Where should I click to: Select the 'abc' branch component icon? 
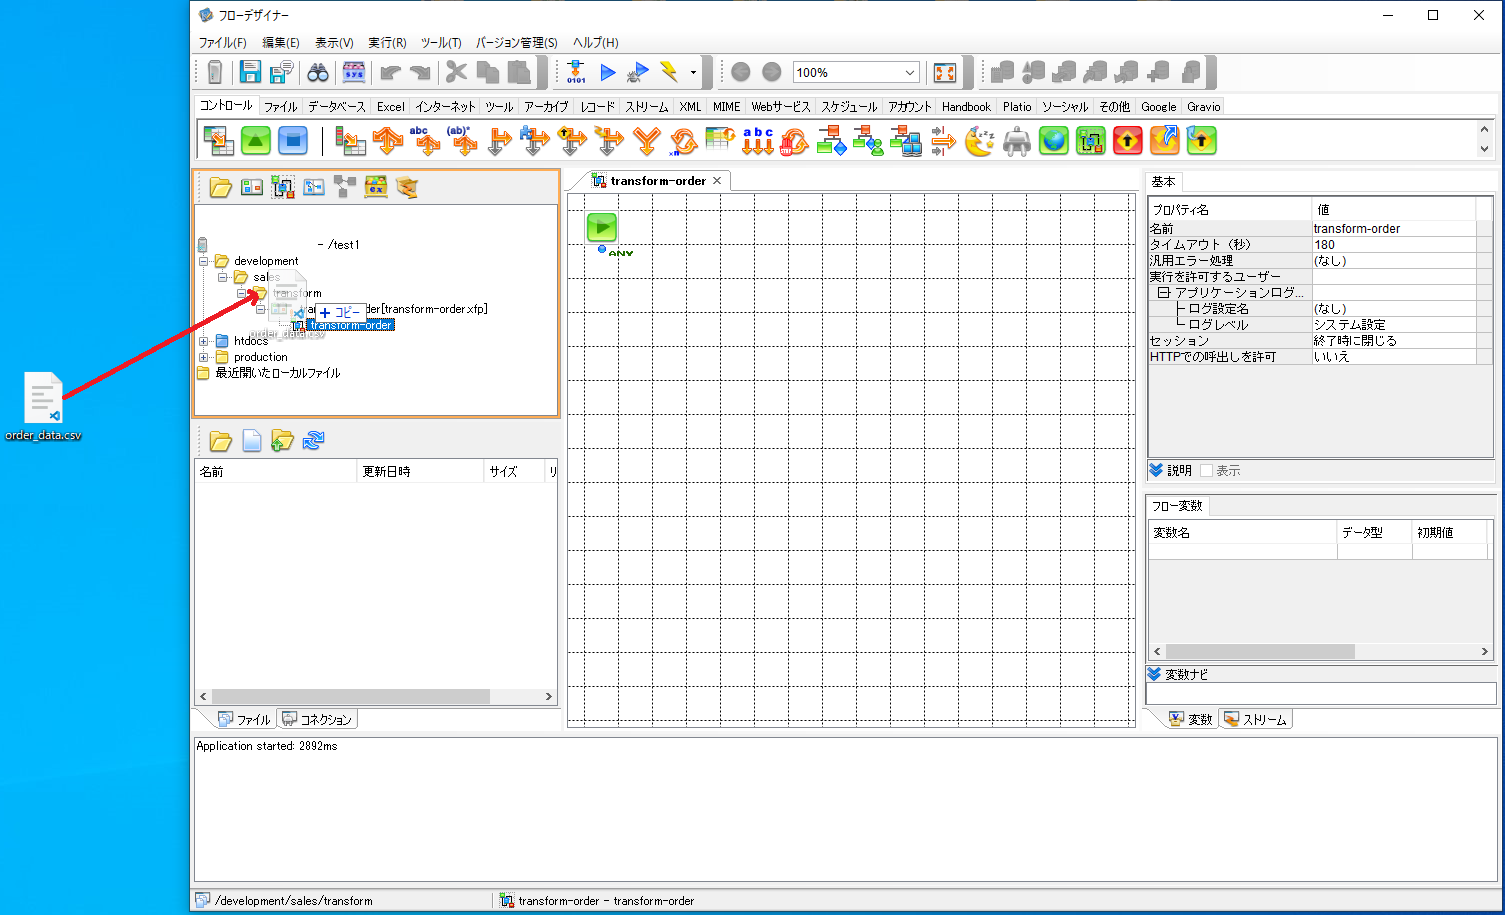click(x=425, y=141)
